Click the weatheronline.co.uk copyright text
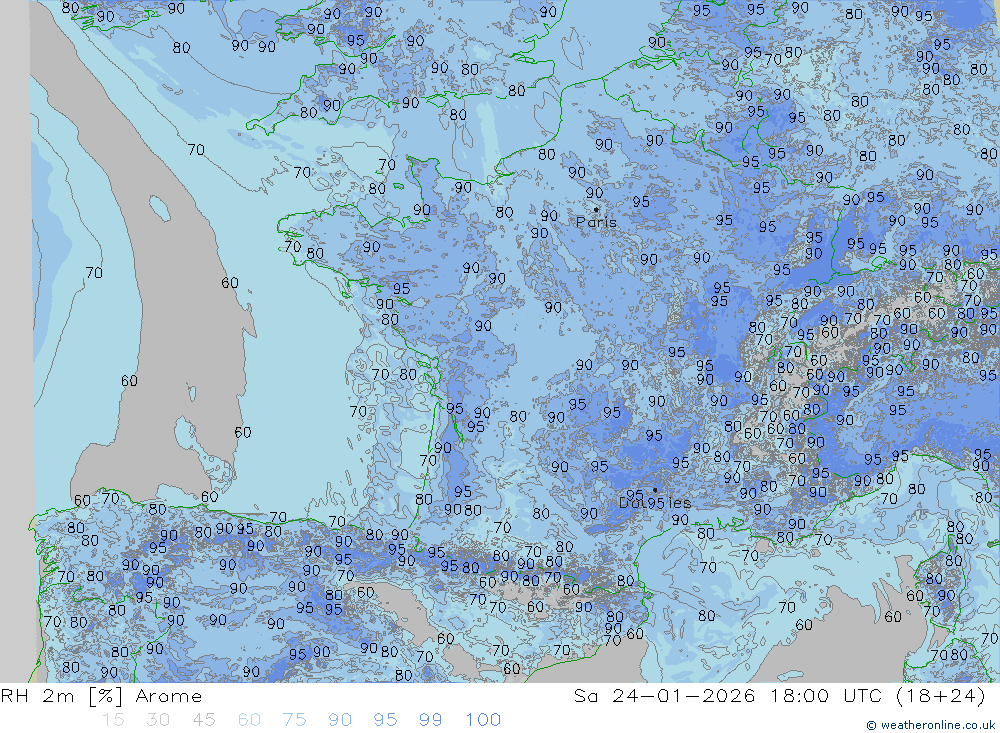The height and width of the screenshot is (733, 1000). coord(931,725)
